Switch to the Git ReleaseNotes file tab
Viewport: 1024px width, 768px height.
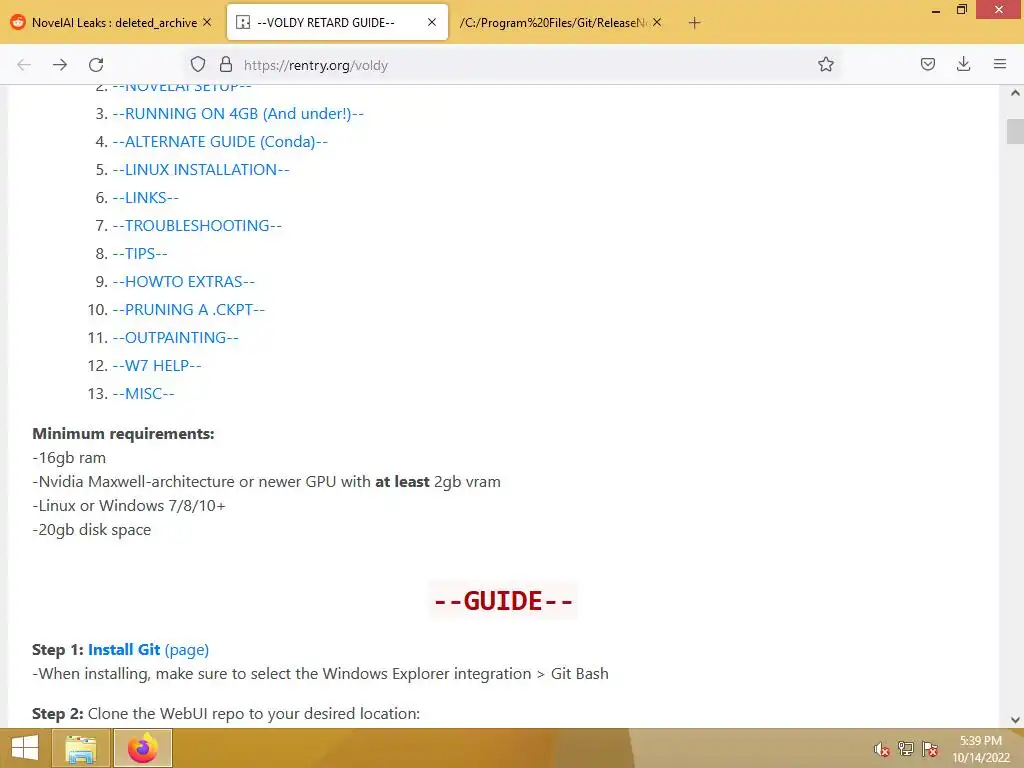(562, 23)
